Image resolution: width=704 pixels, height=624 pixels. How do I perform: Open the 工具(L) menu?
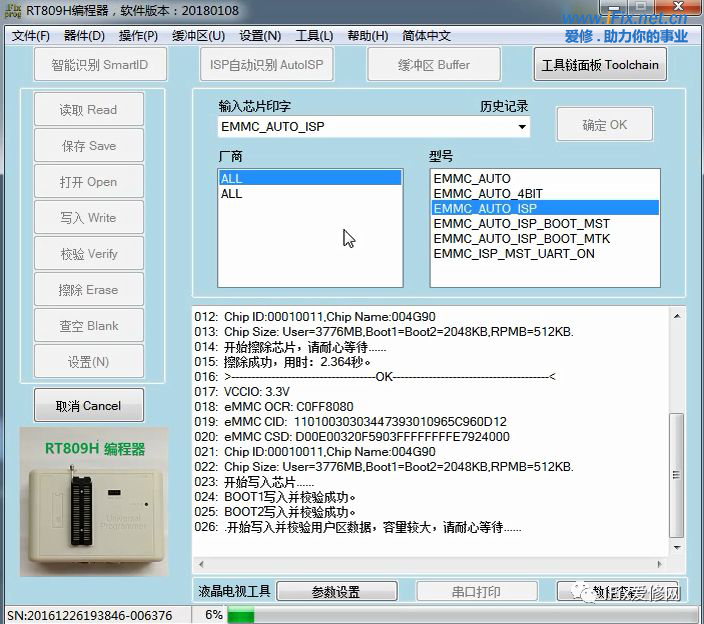(314, 36)
